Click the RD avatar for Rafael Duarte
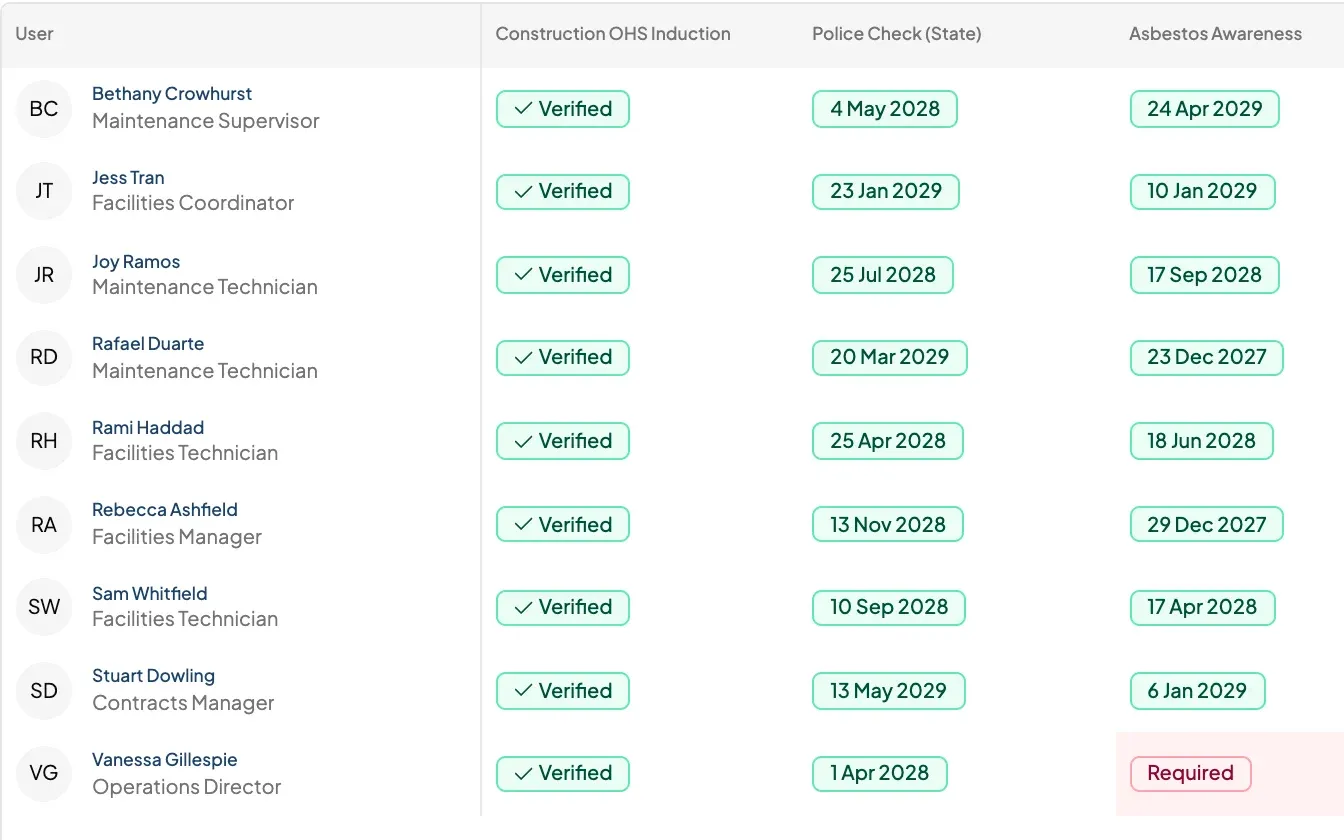Viewport: 1344px width, 840px height. tap(44, 357)
